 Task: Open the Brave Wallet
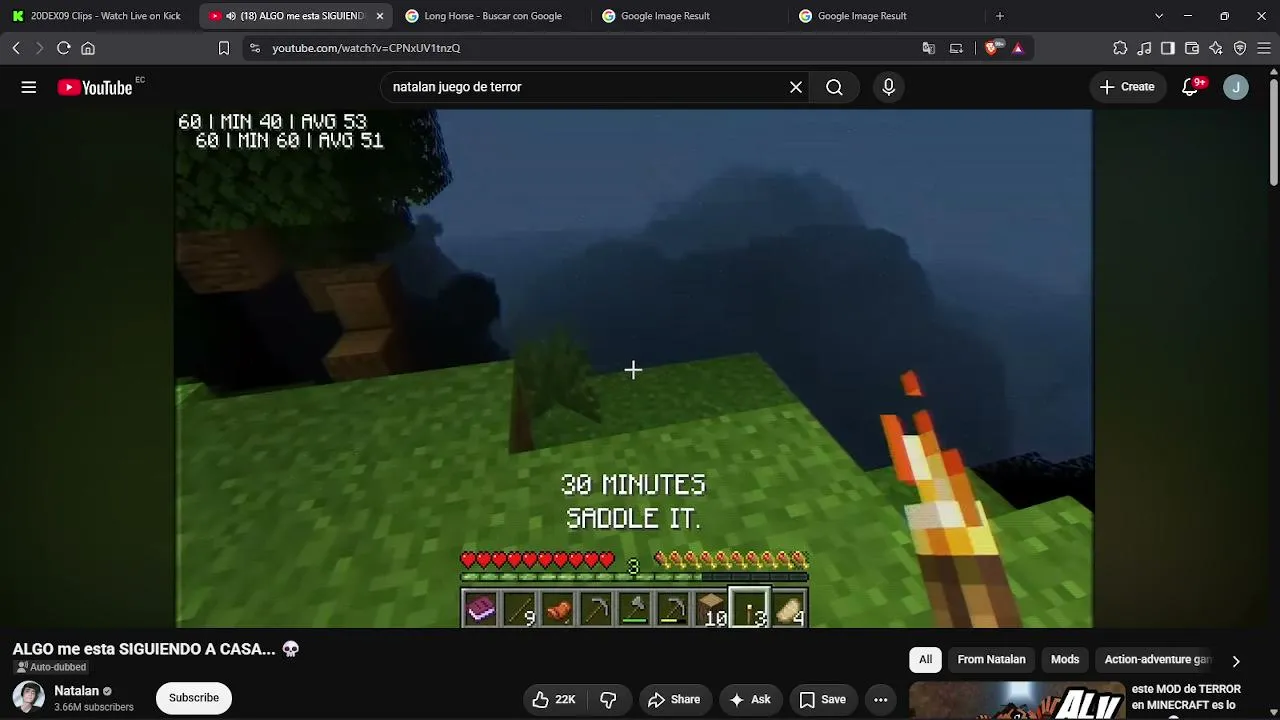point(1192,48)
